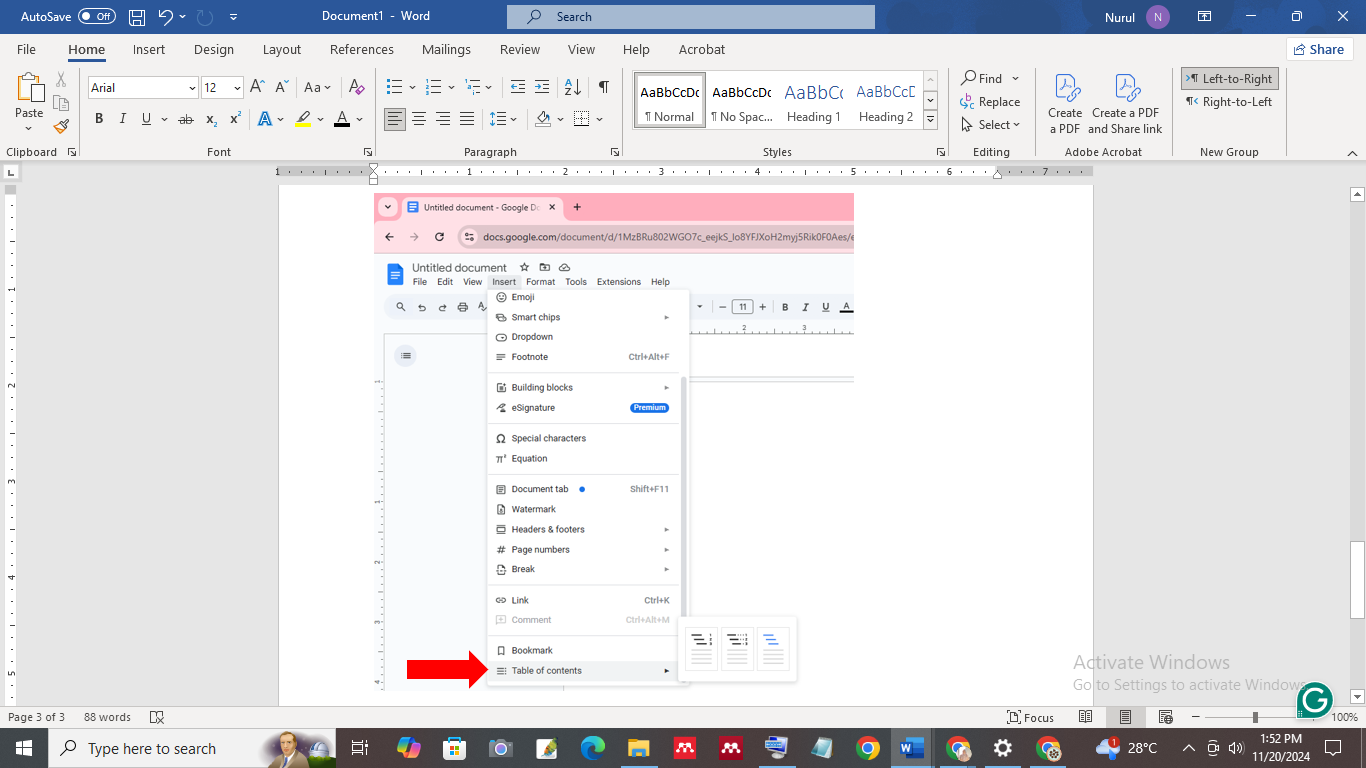Image resolution: width=1366 pixels, height=768 pixels.
Task: Click the Save icon in the title bar
Action: pyautogui.click(x=137, y=17)
